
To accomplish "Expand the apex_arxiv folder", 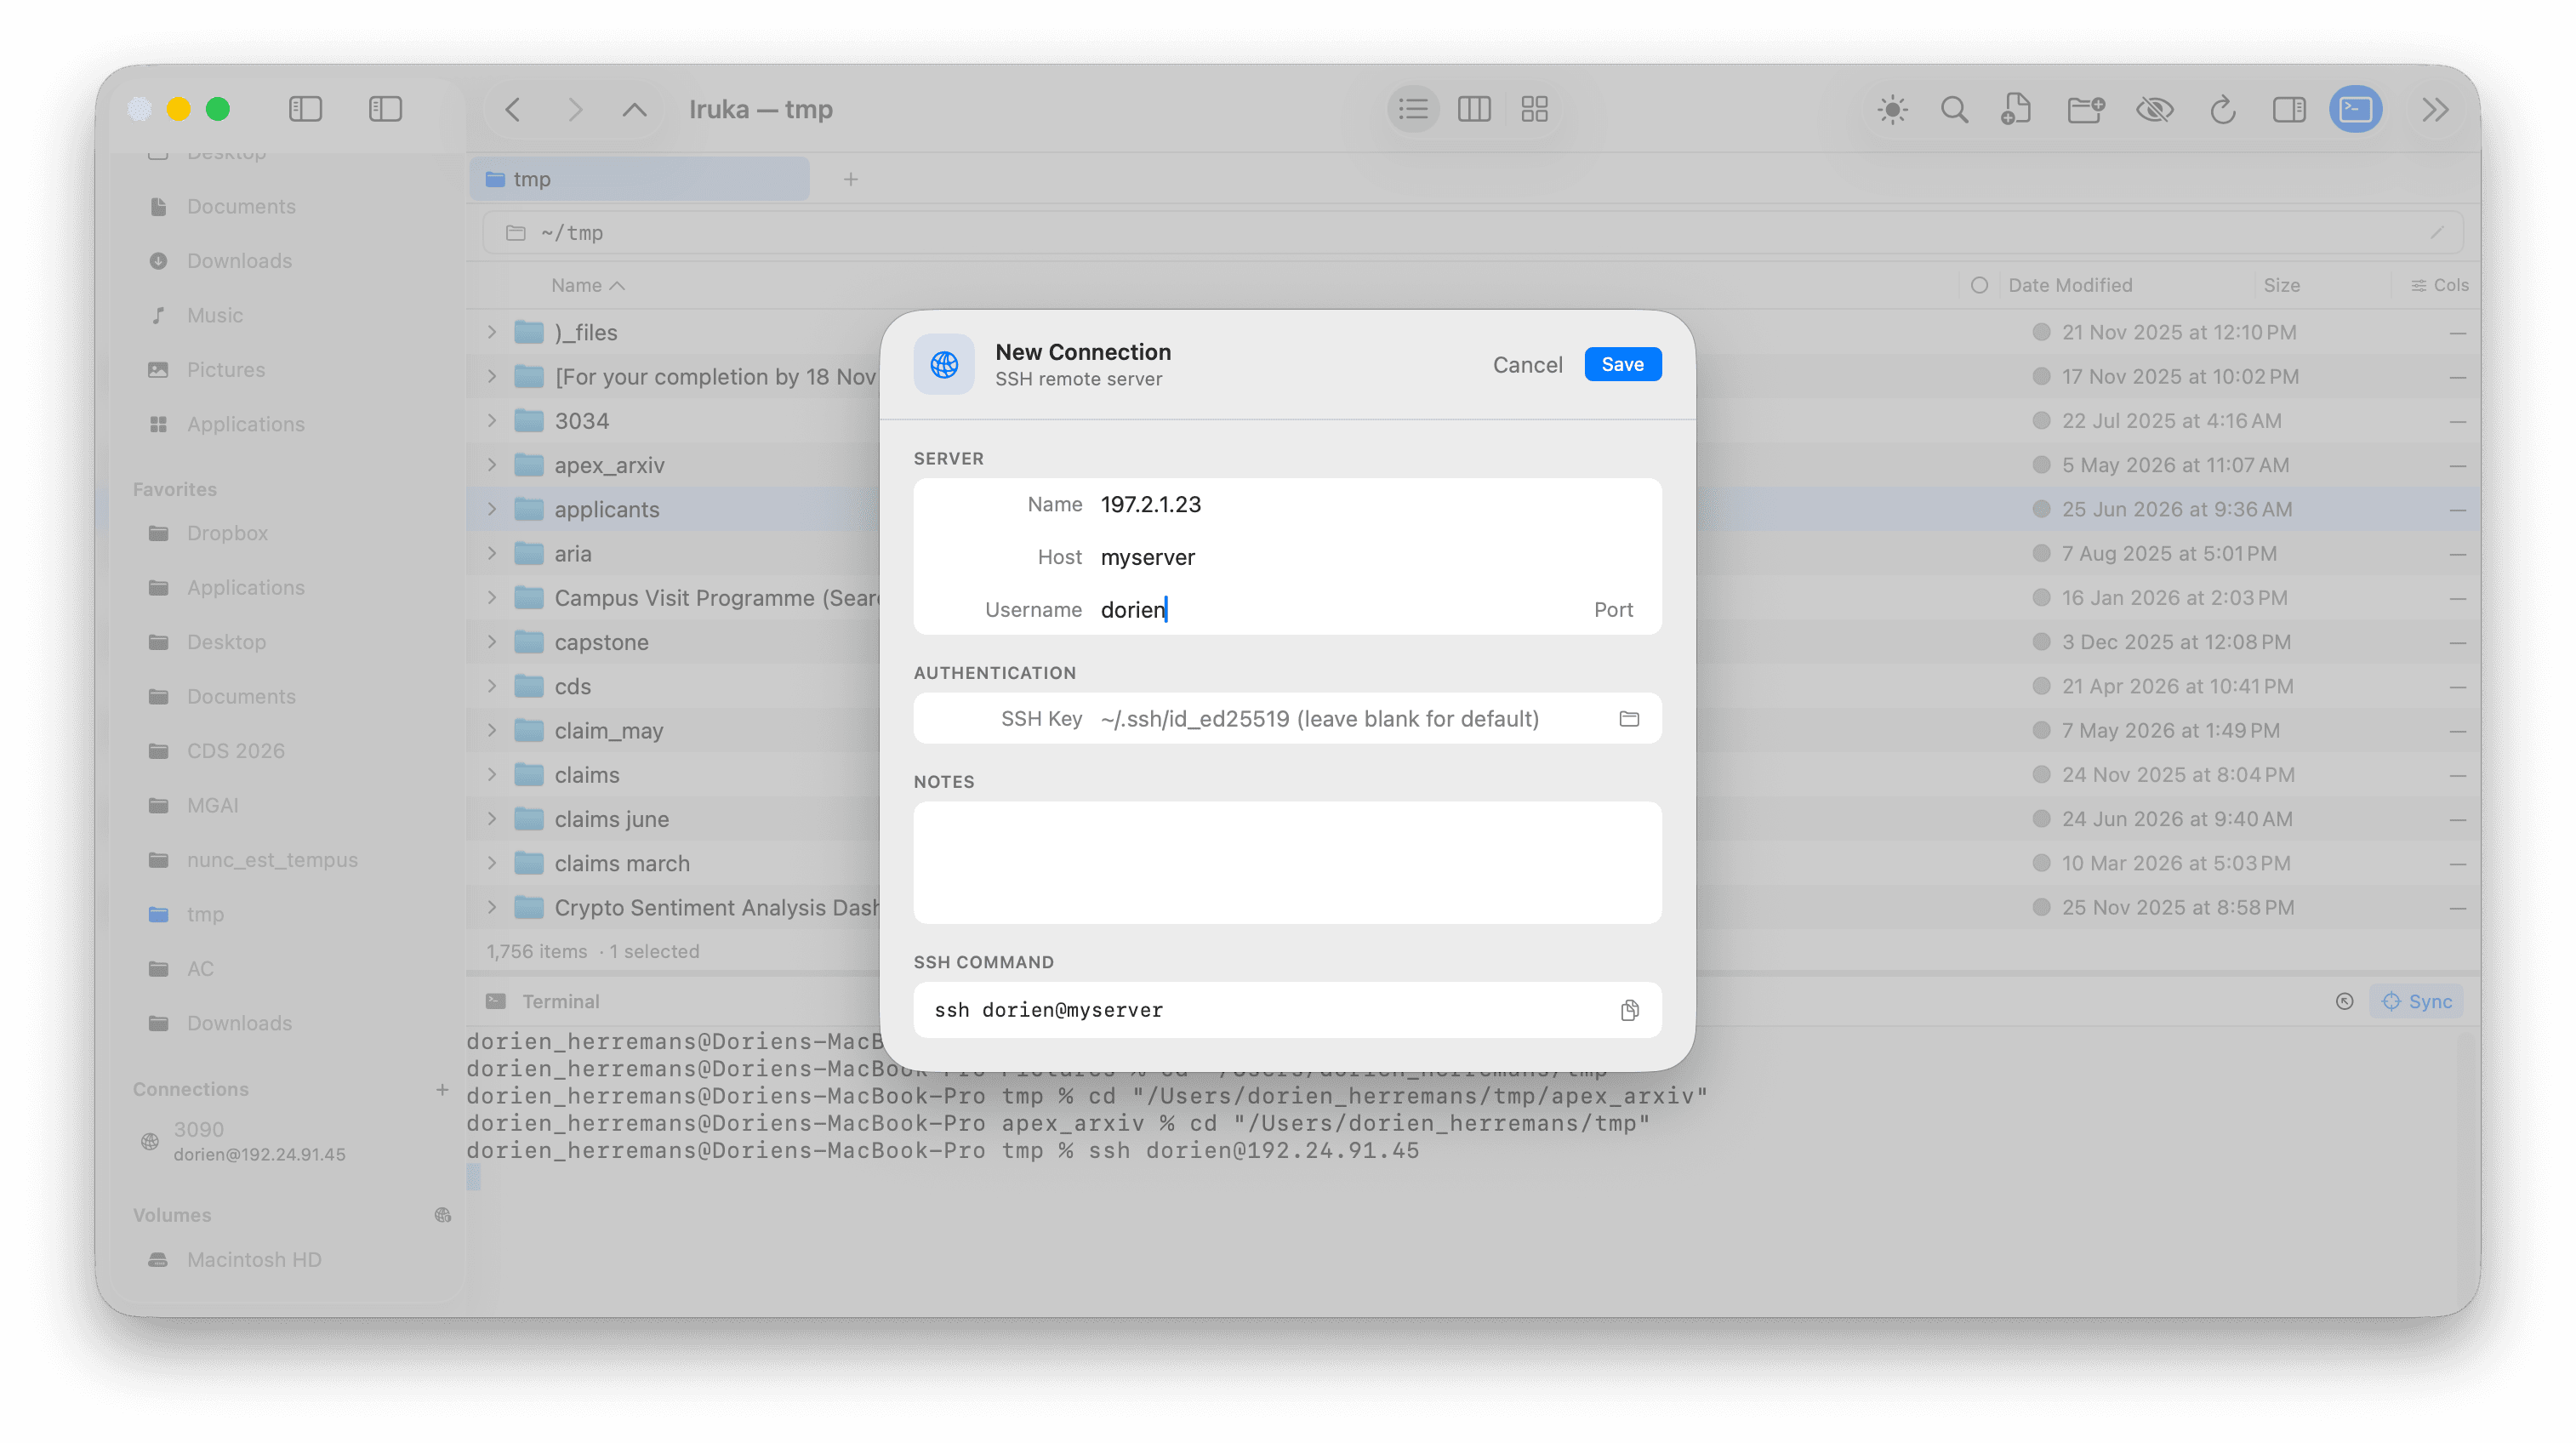I will [x=491, y=465].
